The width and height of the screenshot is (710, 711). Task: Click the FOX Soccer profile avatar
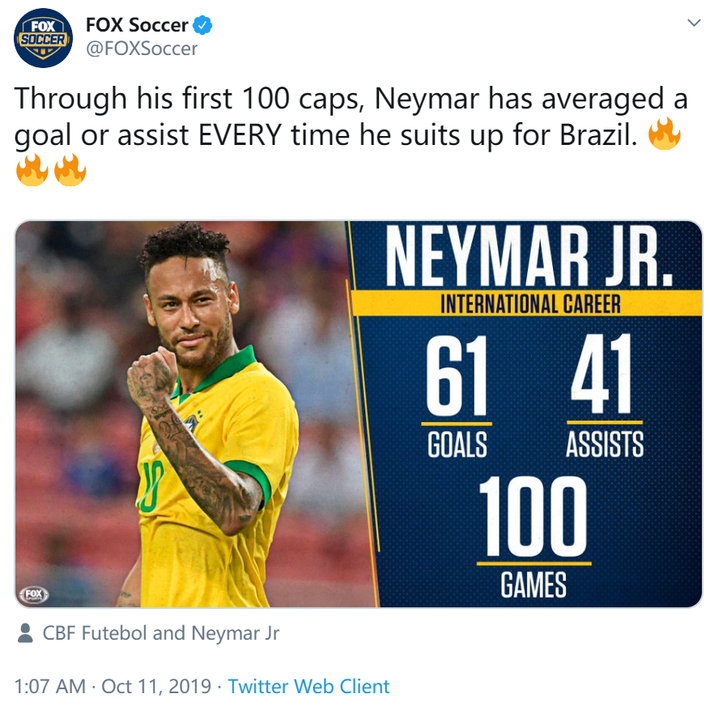click(x=43, y=37)
